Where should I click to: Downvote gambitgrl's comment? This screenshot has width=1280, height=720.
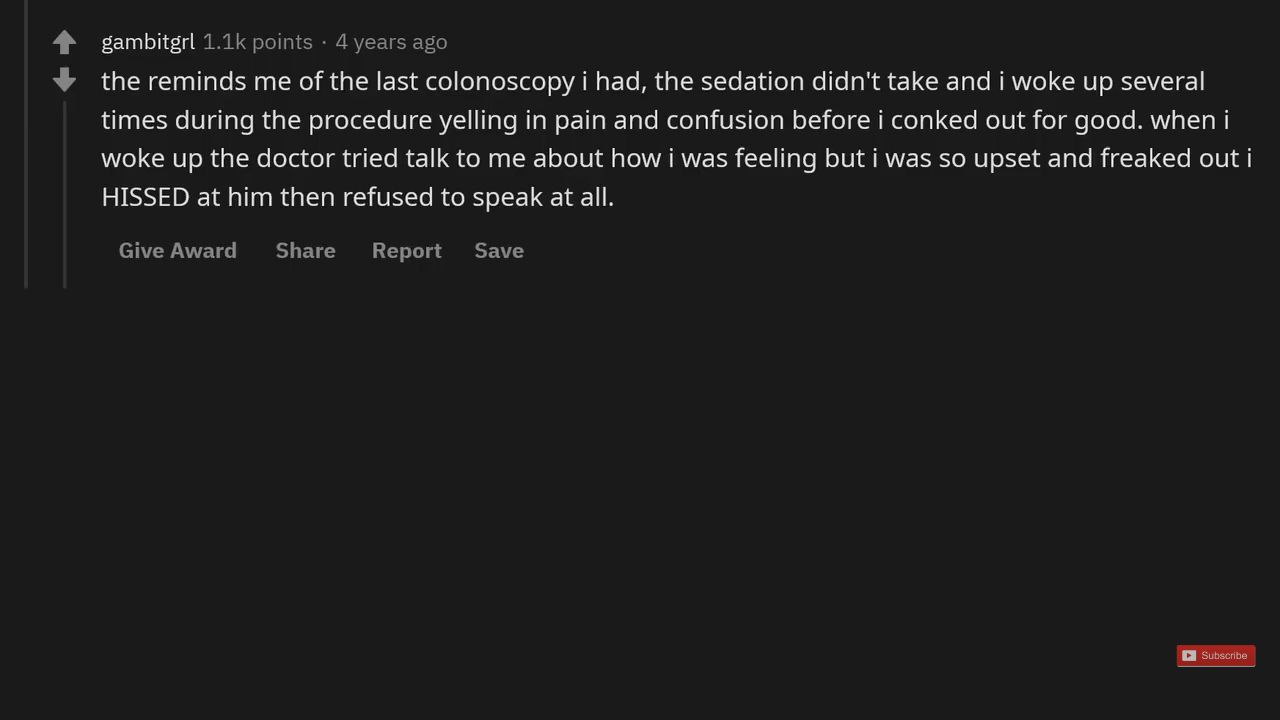click(64, 80)
